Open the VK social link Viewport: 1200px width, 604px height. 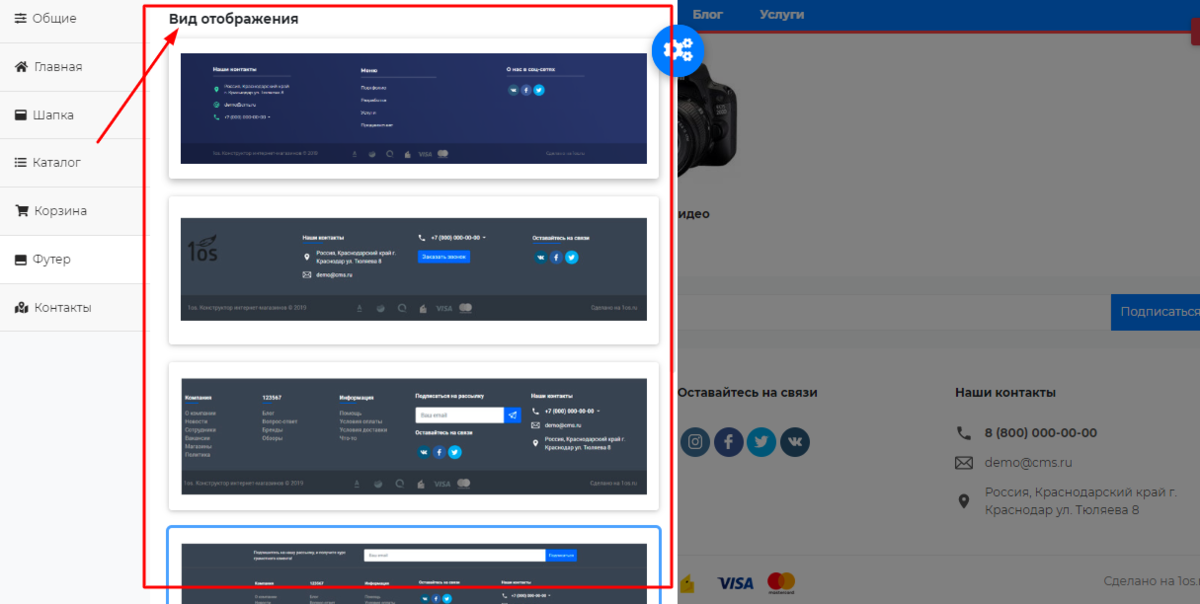(795, 441)
